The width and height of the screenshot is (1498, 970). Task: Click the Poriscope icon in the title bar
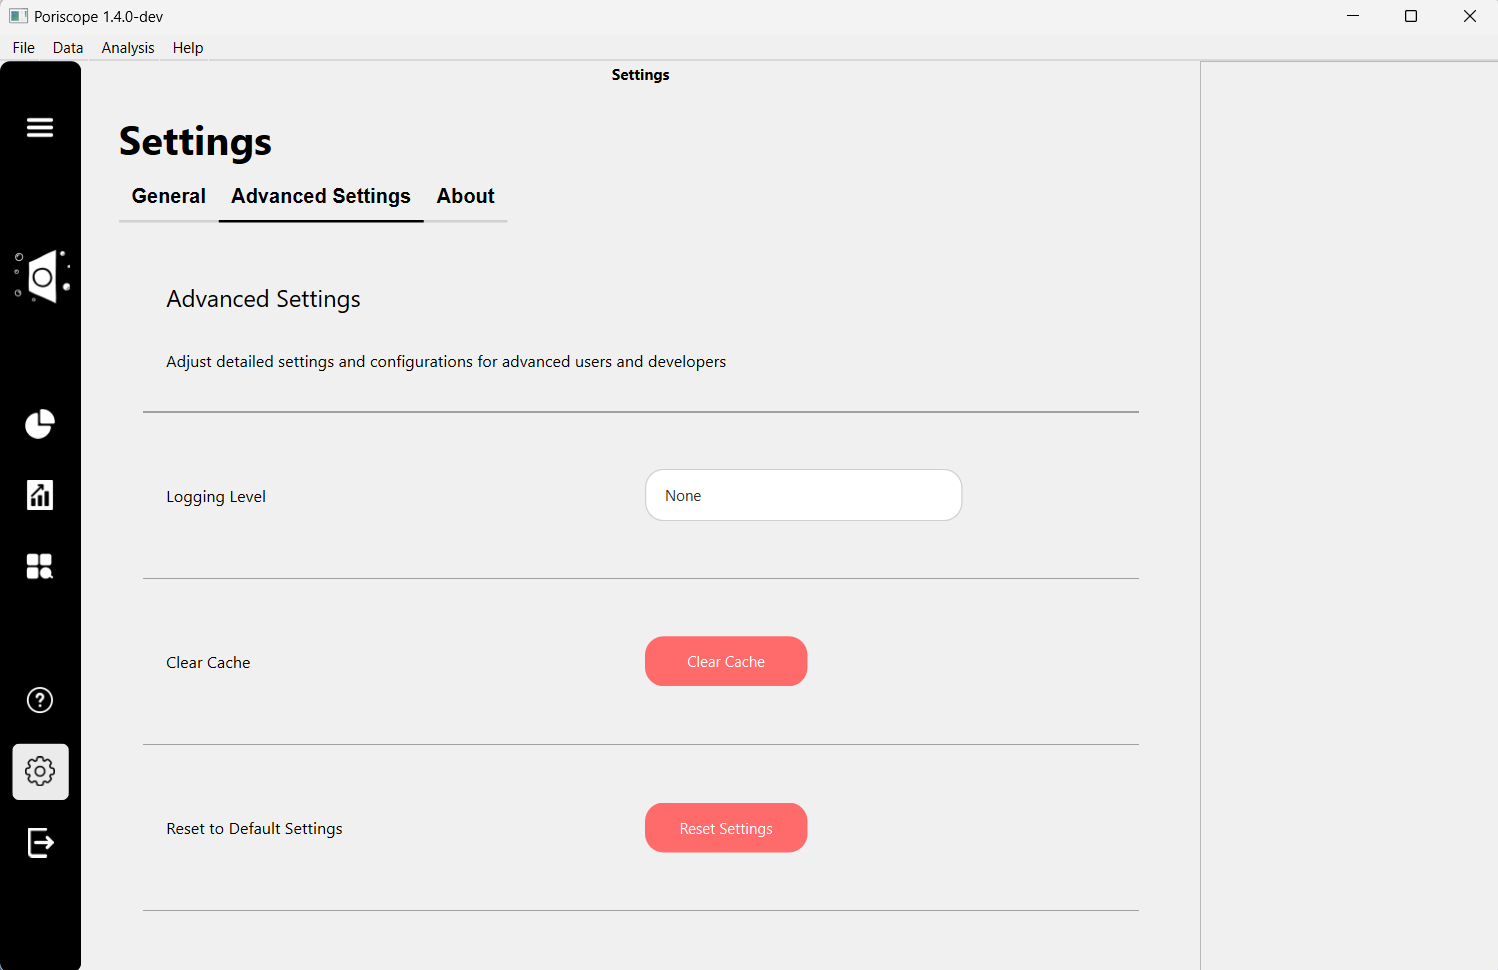(17, 16)
